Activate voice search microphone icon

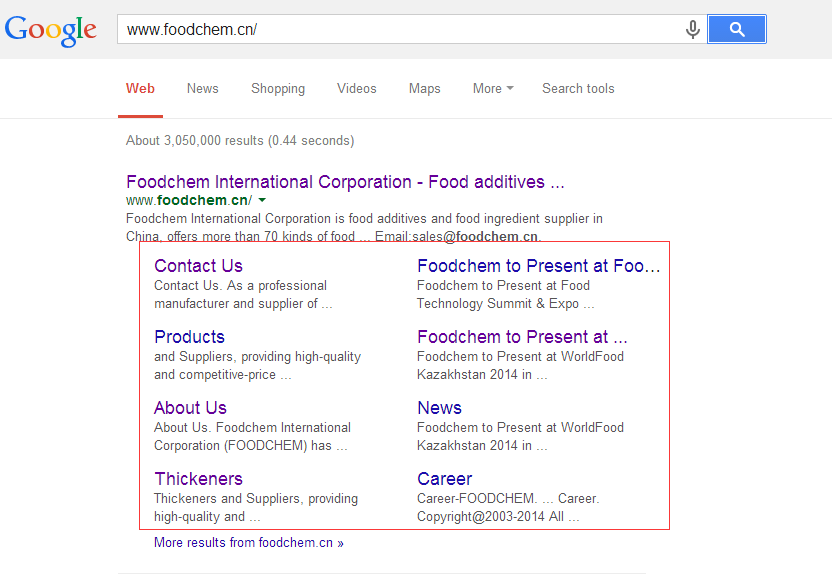(692, 29)
